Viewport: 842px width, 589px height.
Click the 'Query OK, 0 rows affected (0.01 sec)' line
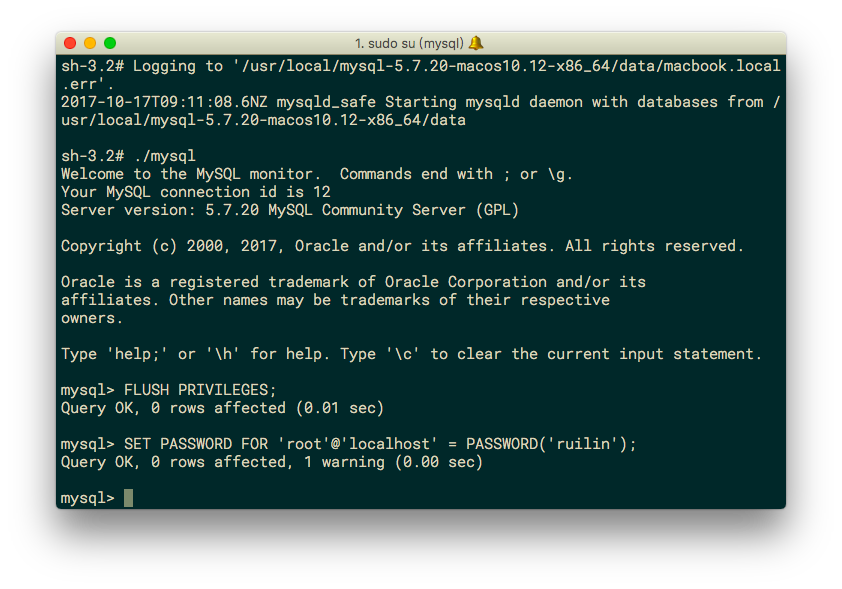pyautogui.click(x=222, y=408)
